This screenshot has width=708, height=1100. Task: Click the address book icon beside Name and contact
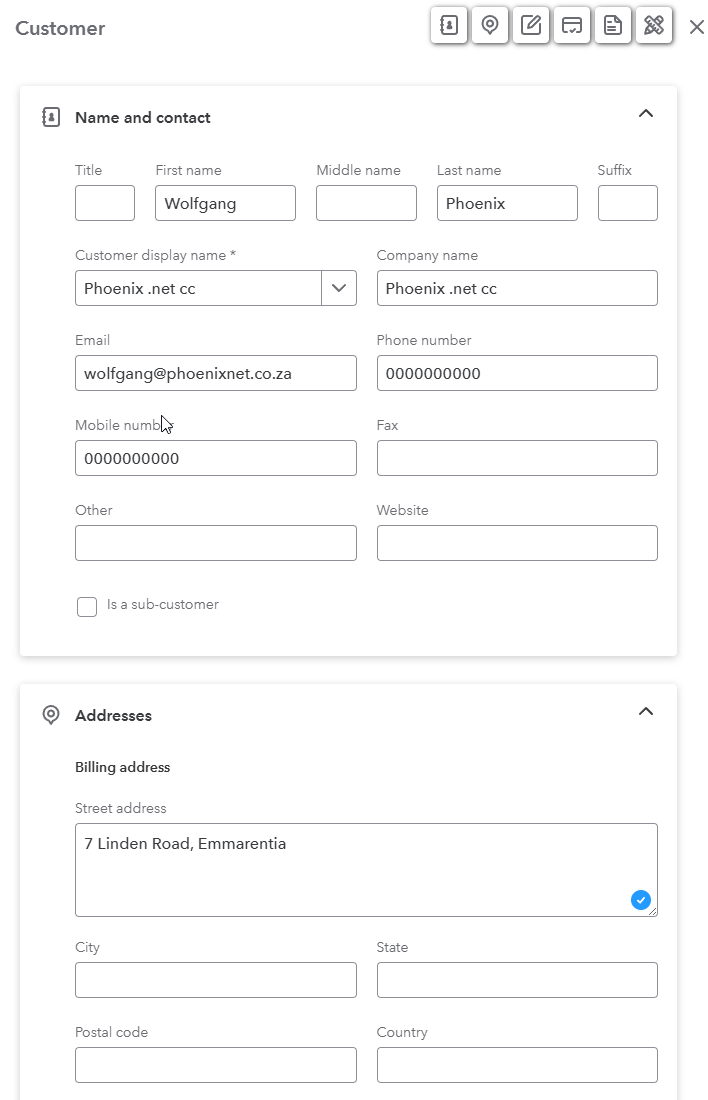coord(51,117)
